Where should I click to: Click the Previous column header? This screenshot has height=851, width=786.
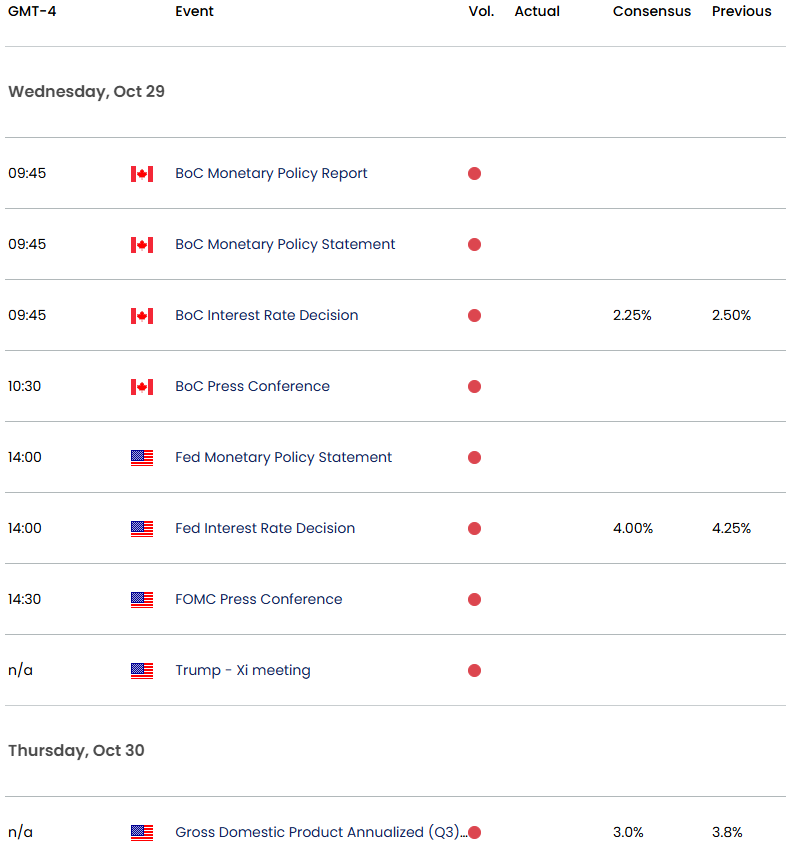point(741,12)
